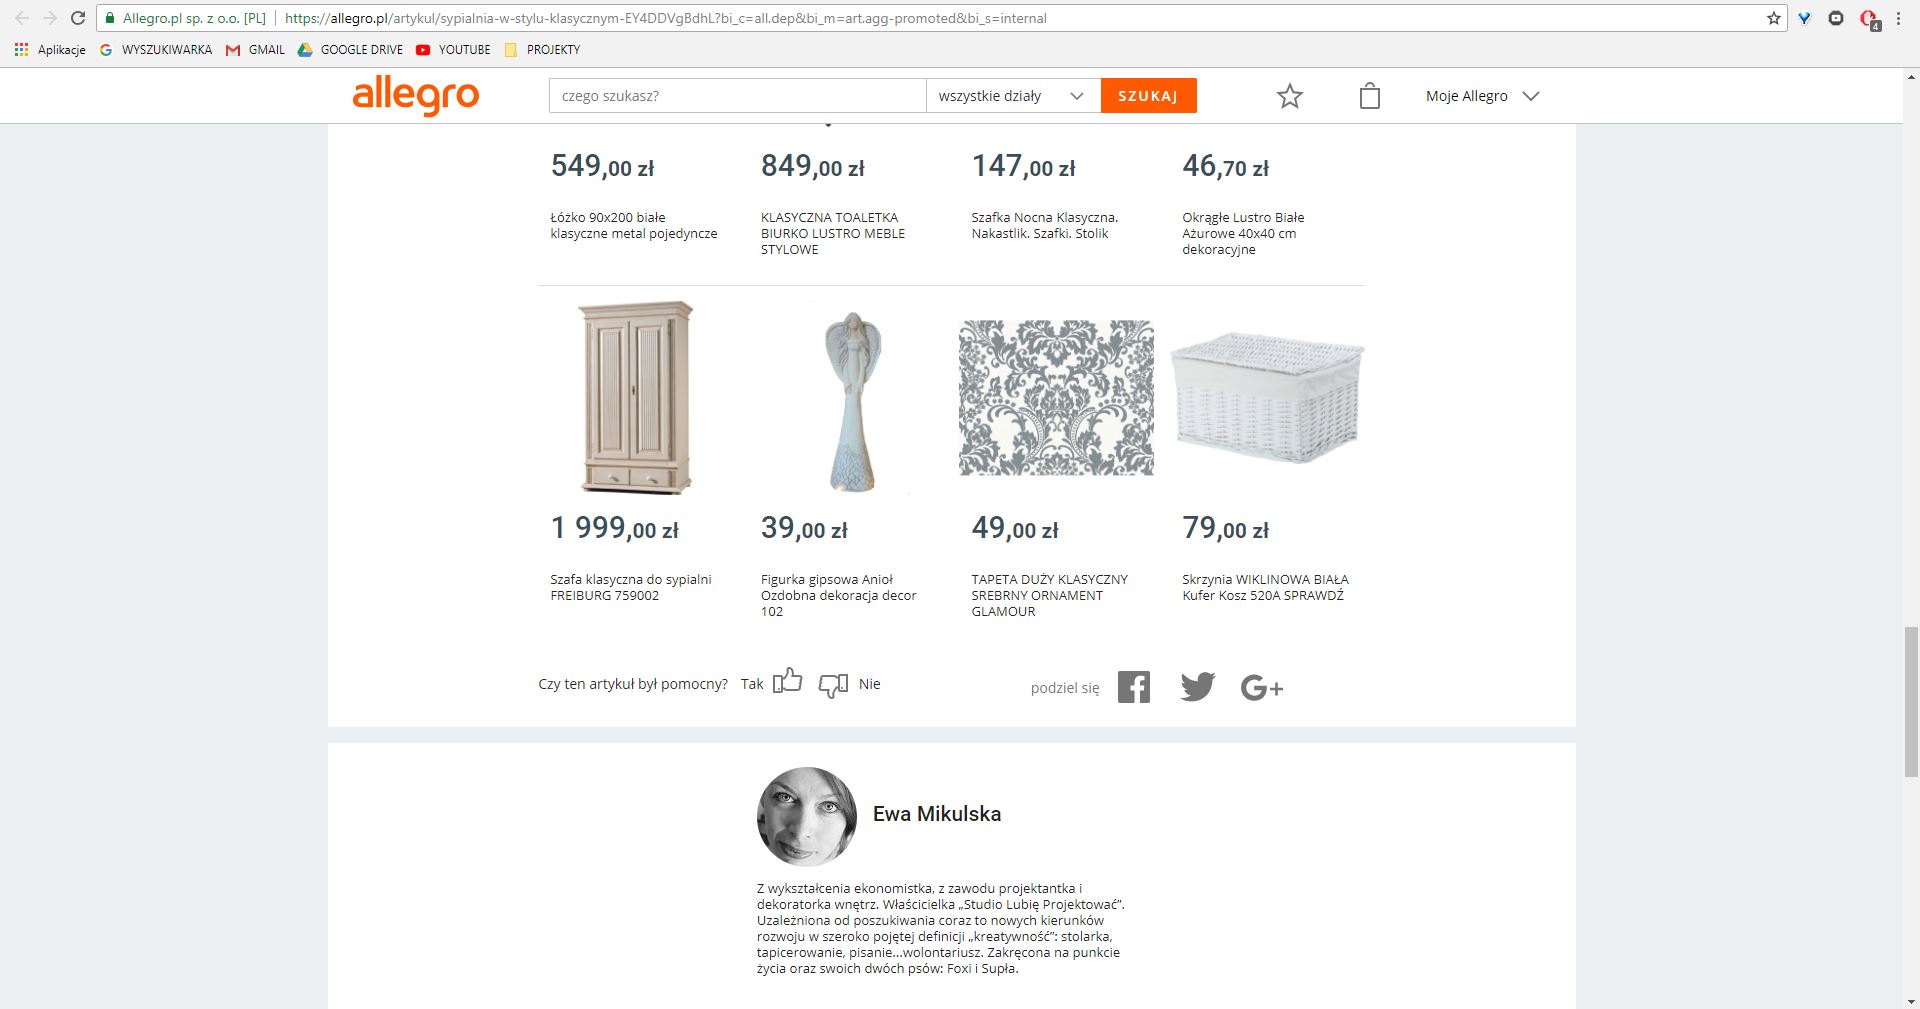Expand the wszystkie działy category dropdown
The width and height of the screenshot is (1920, 1009).
pos(1013,96)
